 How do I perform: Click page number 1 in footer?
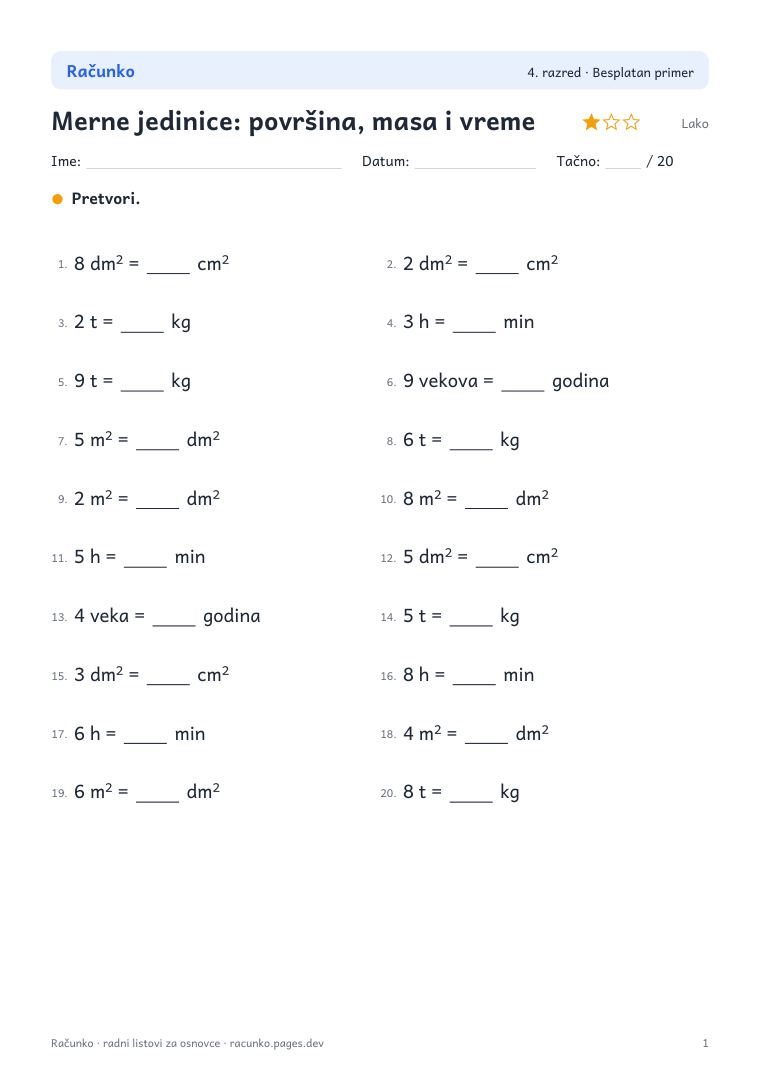click(x=705, y=1043)
